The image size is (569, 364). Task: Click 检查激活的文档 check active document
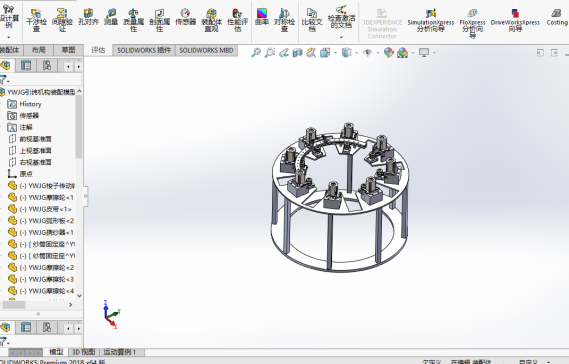tap(341, 17)
